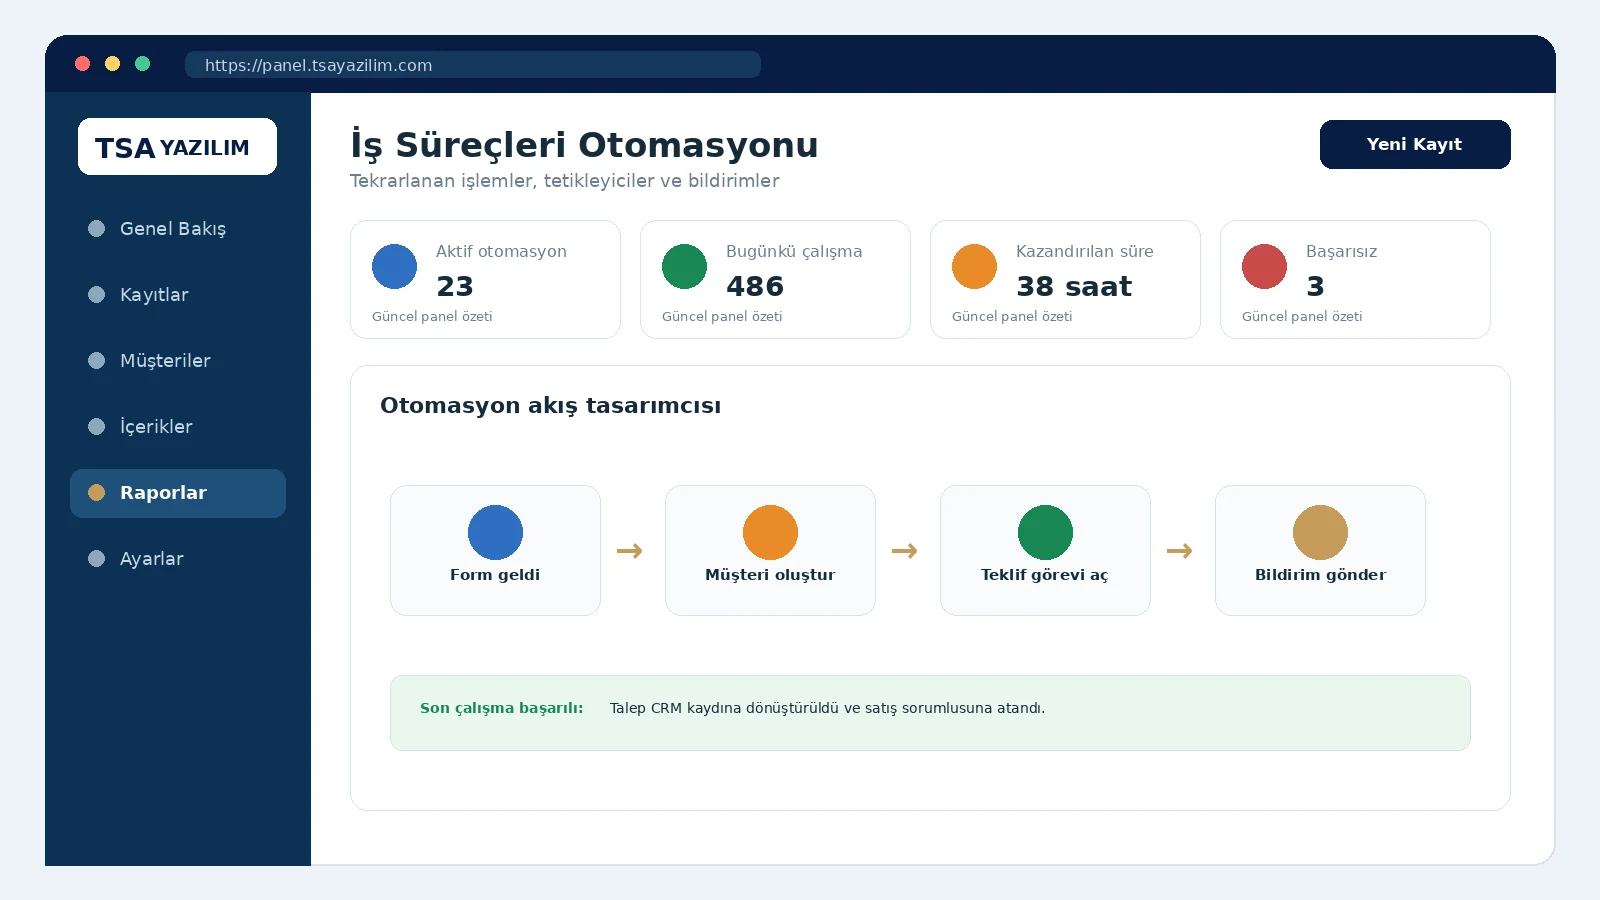Click the orange Kazandırılan süre icon
Image resolution: width=1600 pixels, height=900 pixels.
pos(974,266)
